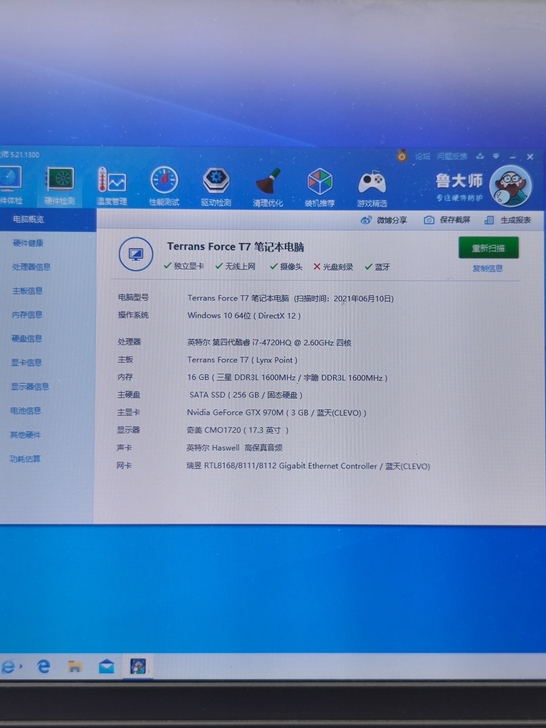Click the 光盘刻录 cross status item
Image resolution: width=546 pixels, height=728 pixels.
tap(333, 266)
